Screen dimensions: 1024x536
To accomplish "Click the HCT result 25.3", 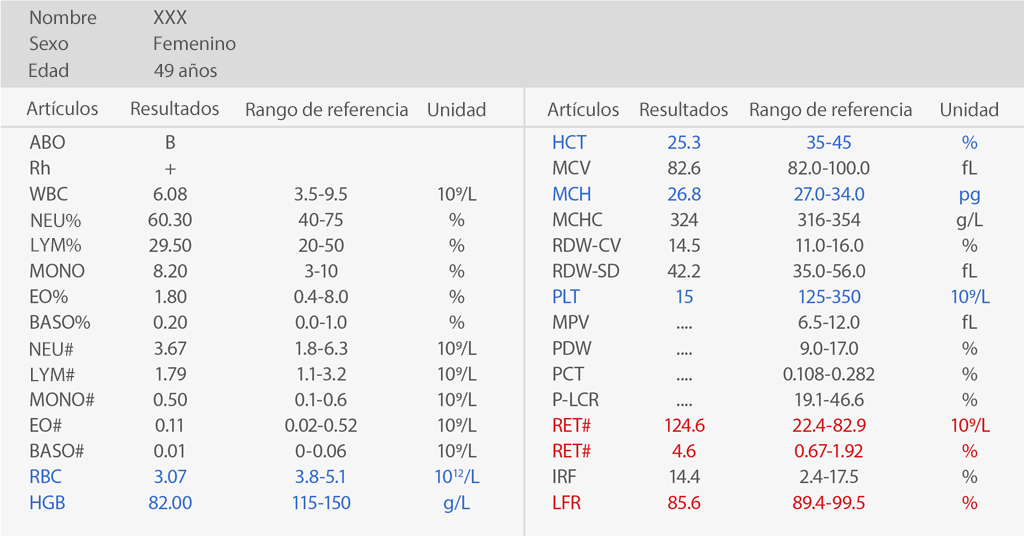I will 684,143.
